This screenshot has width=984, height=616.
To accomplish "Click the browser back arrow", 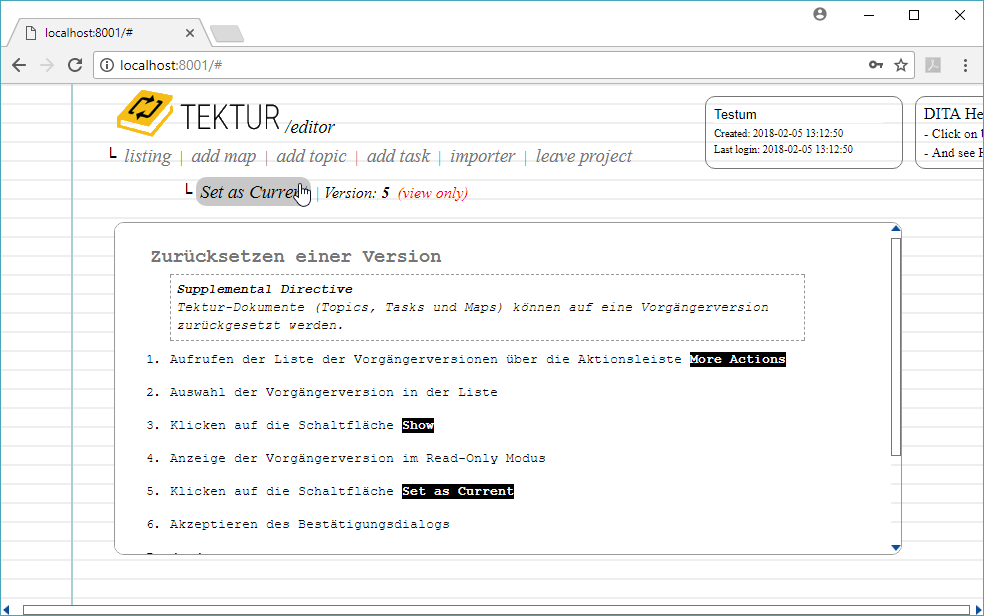I will click(x=19, y=65).
